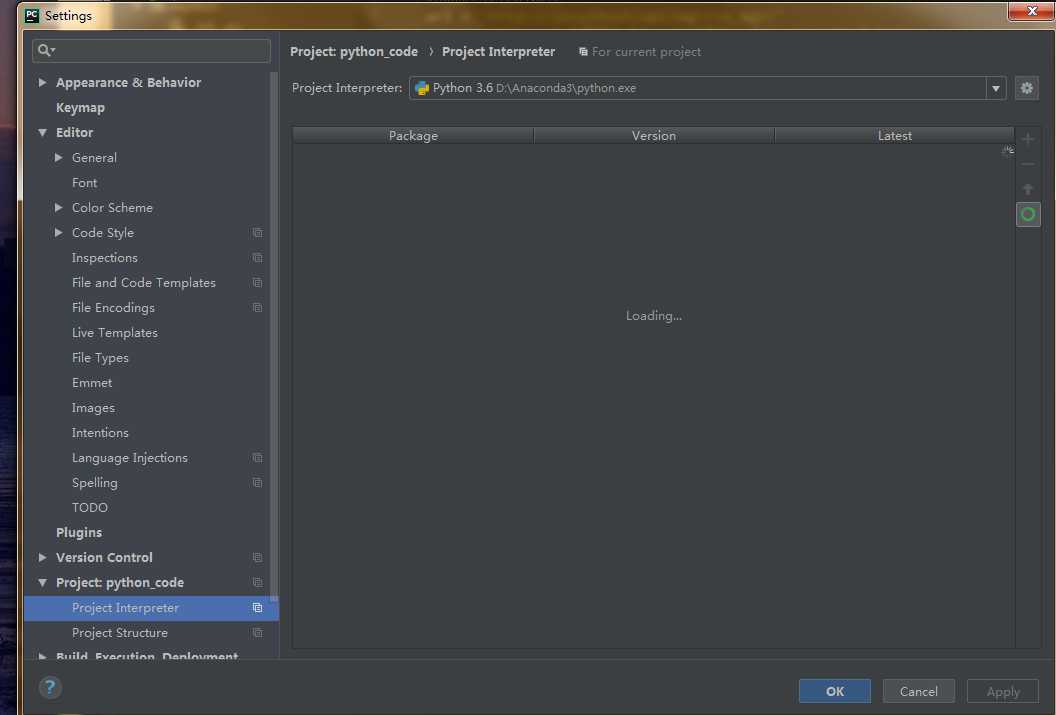Click project-level icon beside File and Code Templates
This screenshot has width=1056, height=715.
click(x=257, y=283)
